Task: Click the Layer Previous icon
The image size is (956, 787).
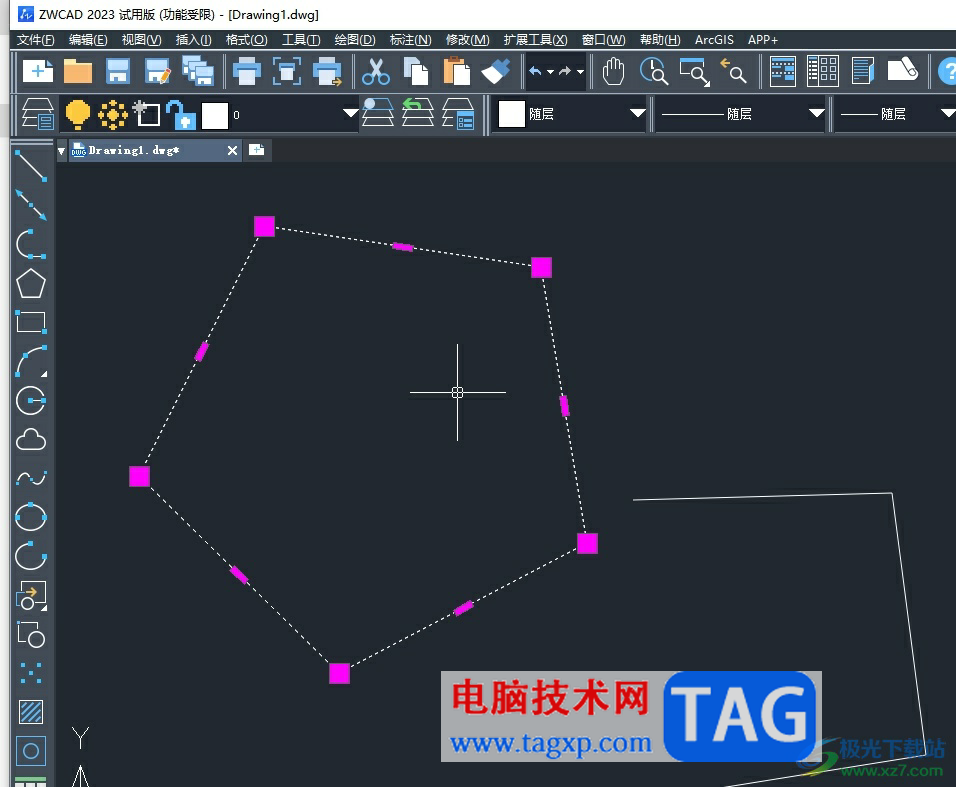Action: tap(418, 112)
